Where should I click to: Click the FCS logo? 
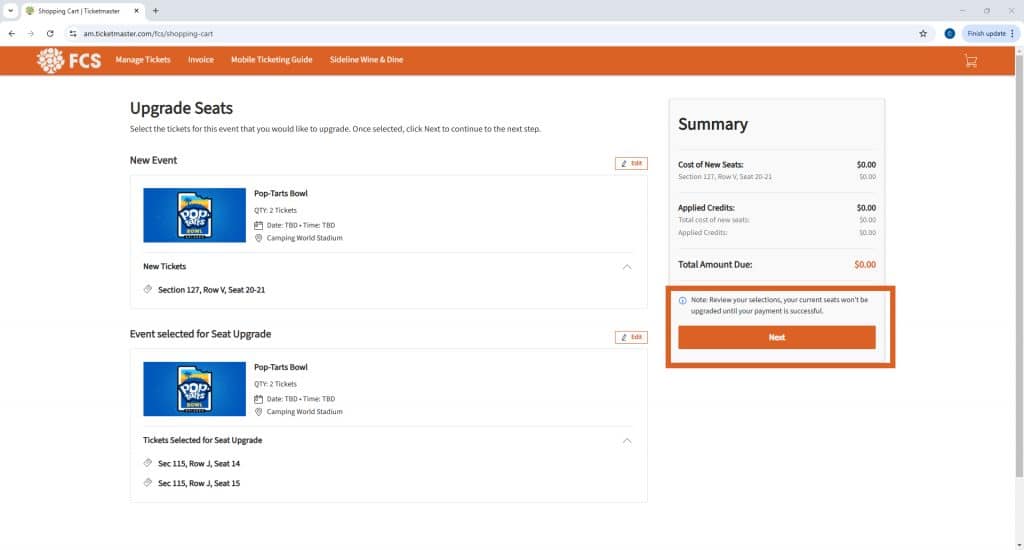[x=69, y=61]
